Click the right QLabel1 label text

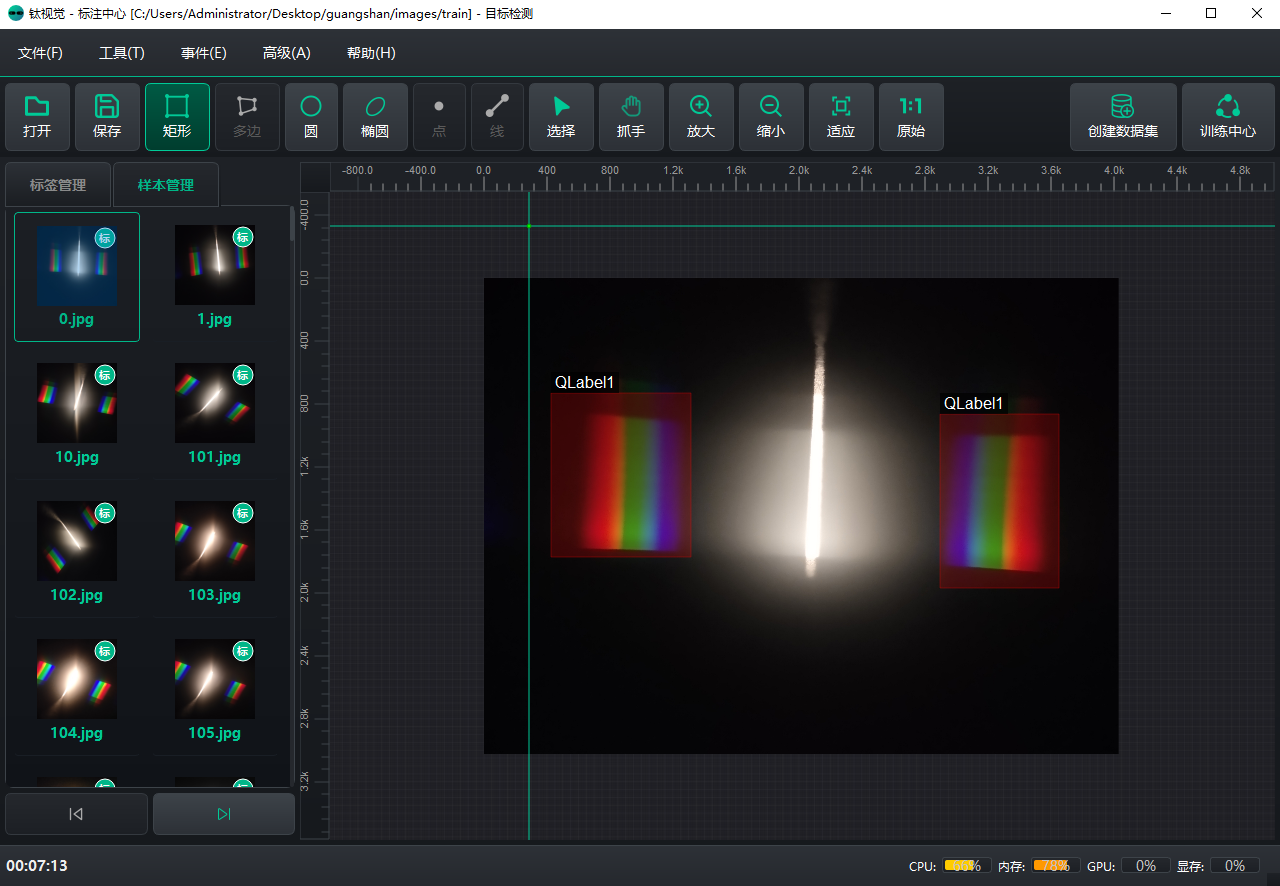(973, 403)
